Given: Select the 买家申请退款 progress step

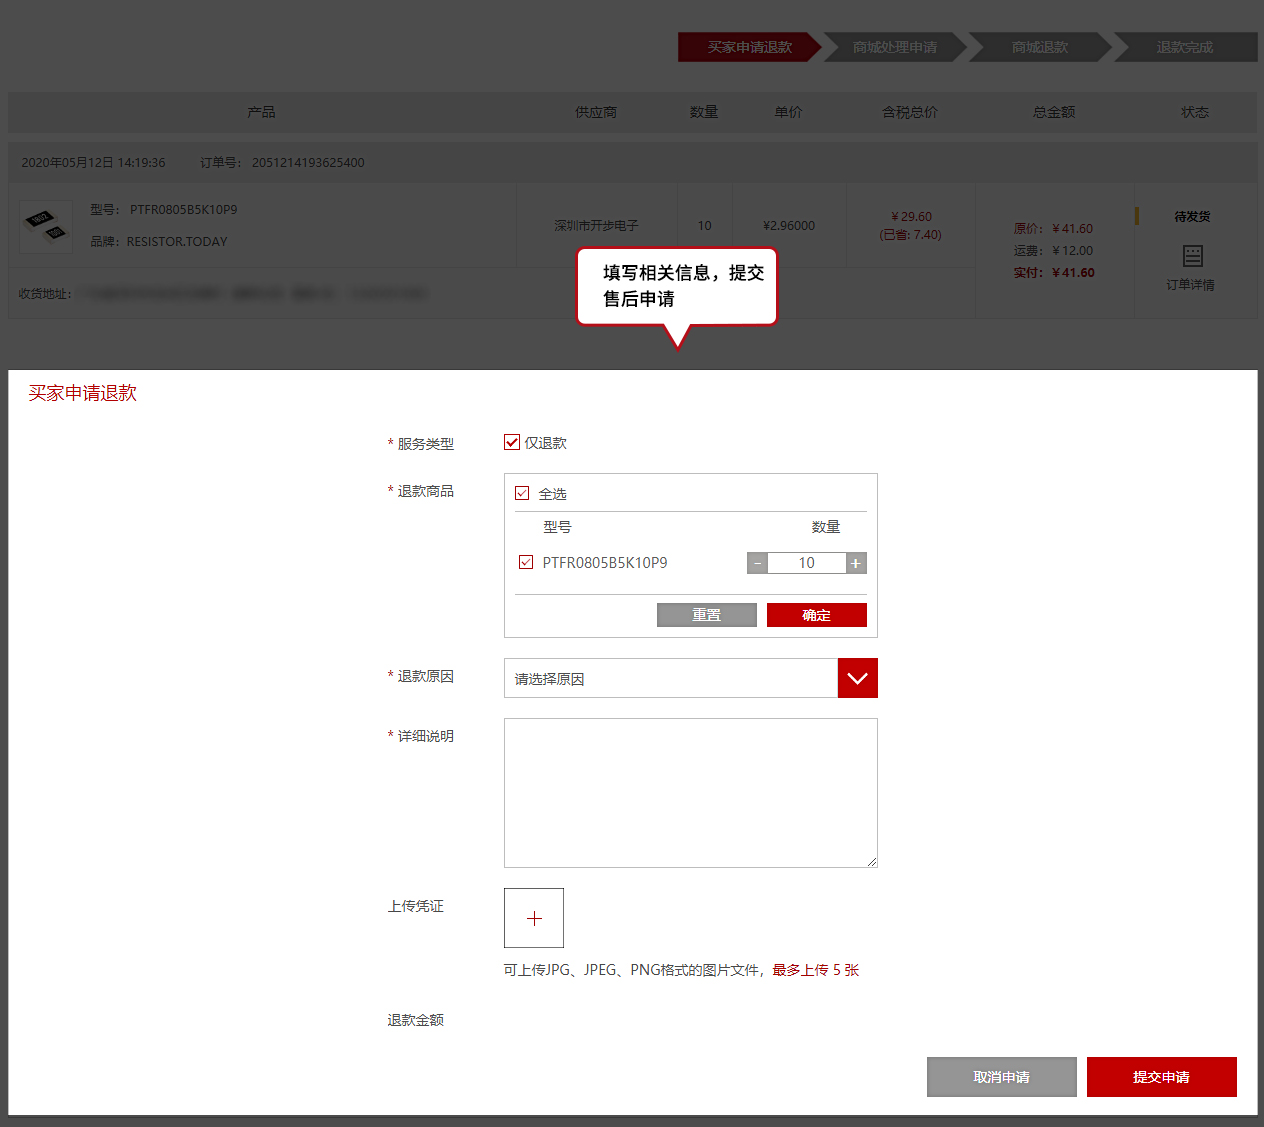Looking at the screenshot, I should (749, 47).
